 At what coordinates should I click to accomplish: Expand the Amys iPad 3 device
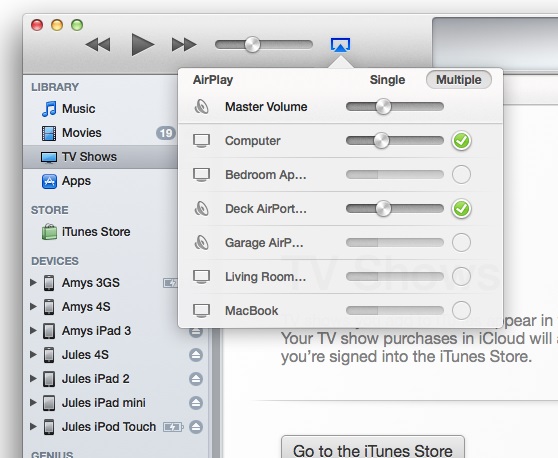tap(33, 331)
